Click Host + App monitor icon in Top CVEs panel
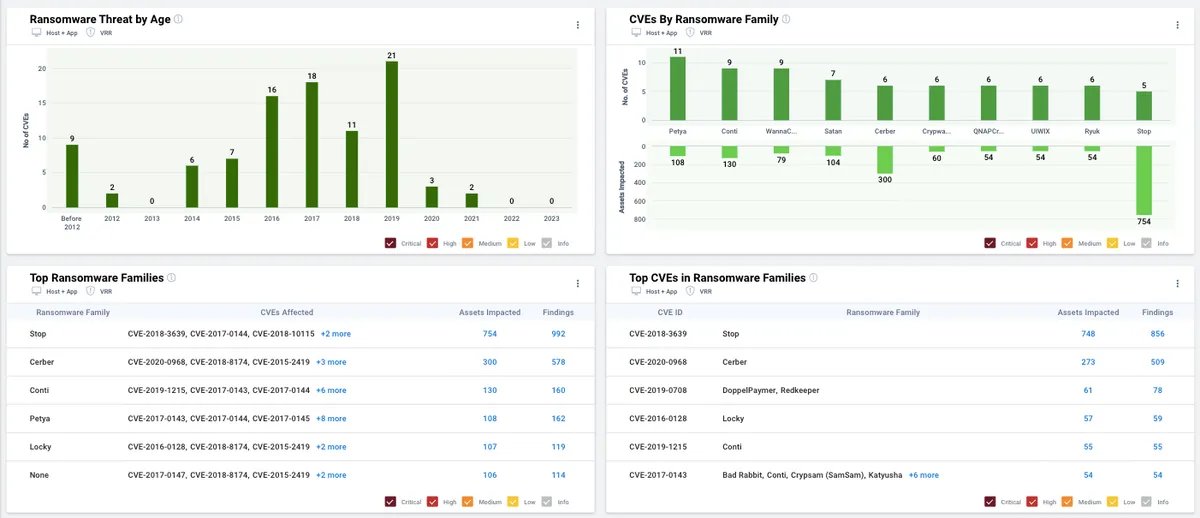The width and height of the screenshot is (1200, 518). [636, 291]
